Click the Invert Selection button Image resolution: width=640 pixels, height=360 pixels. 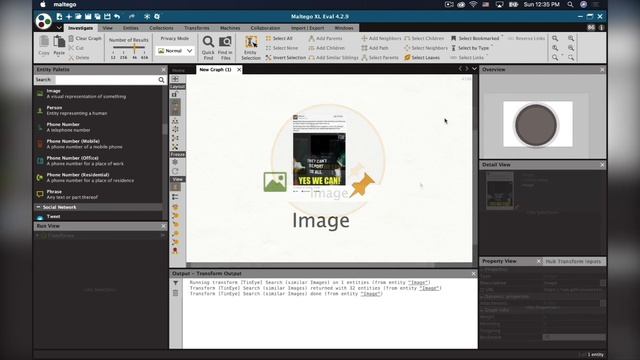click(x=285, y=58)
